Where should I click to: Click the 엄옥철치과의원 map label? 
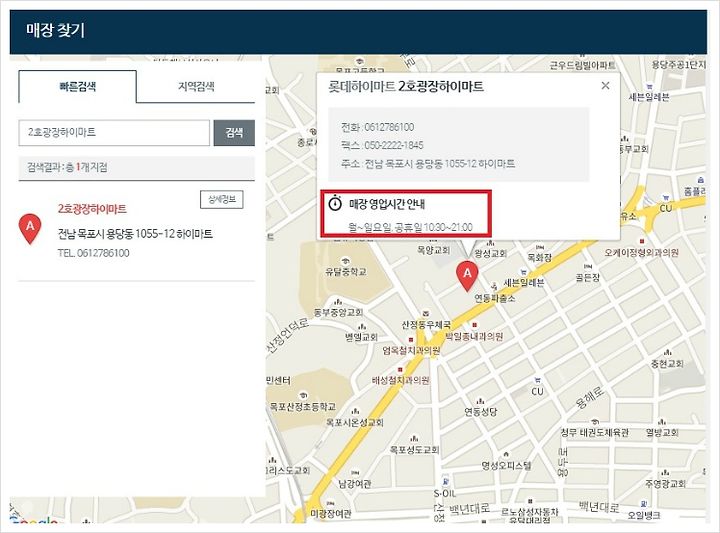(411, 351)
